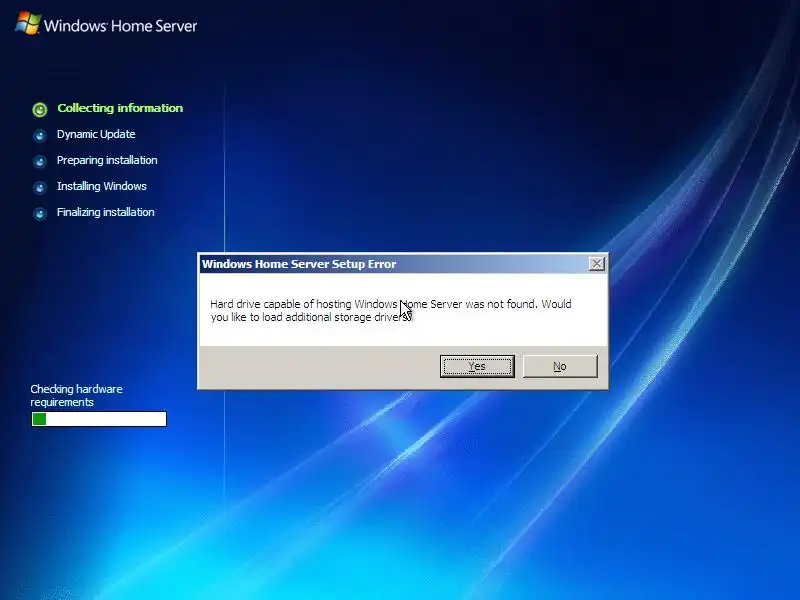Image resolution: width=800 pixels, height=600 pixels.
Task: Click No in the Setup Error dialog
Action: [x=560, y=366]
